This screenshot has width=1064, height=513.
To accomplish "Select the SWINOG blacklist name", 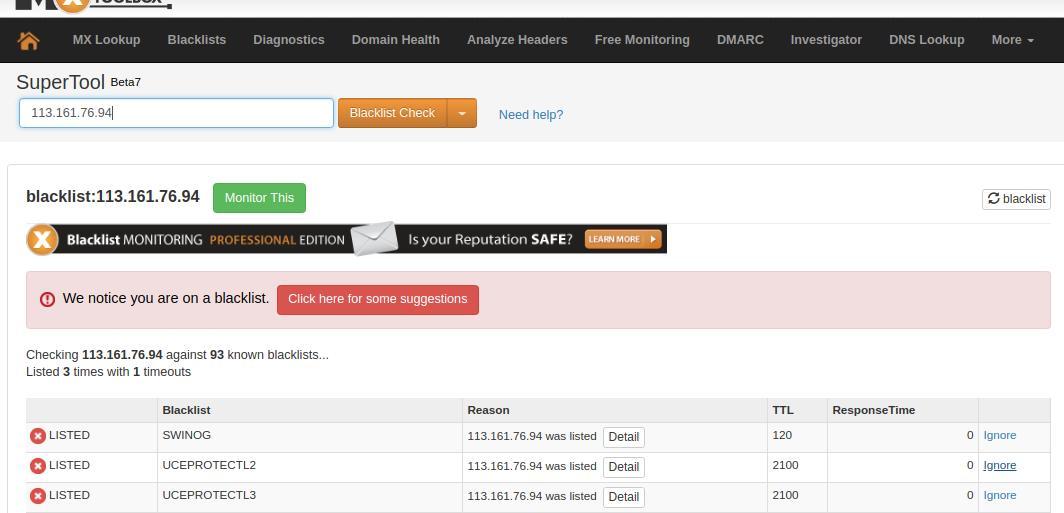I will click(x=187, y=435).
